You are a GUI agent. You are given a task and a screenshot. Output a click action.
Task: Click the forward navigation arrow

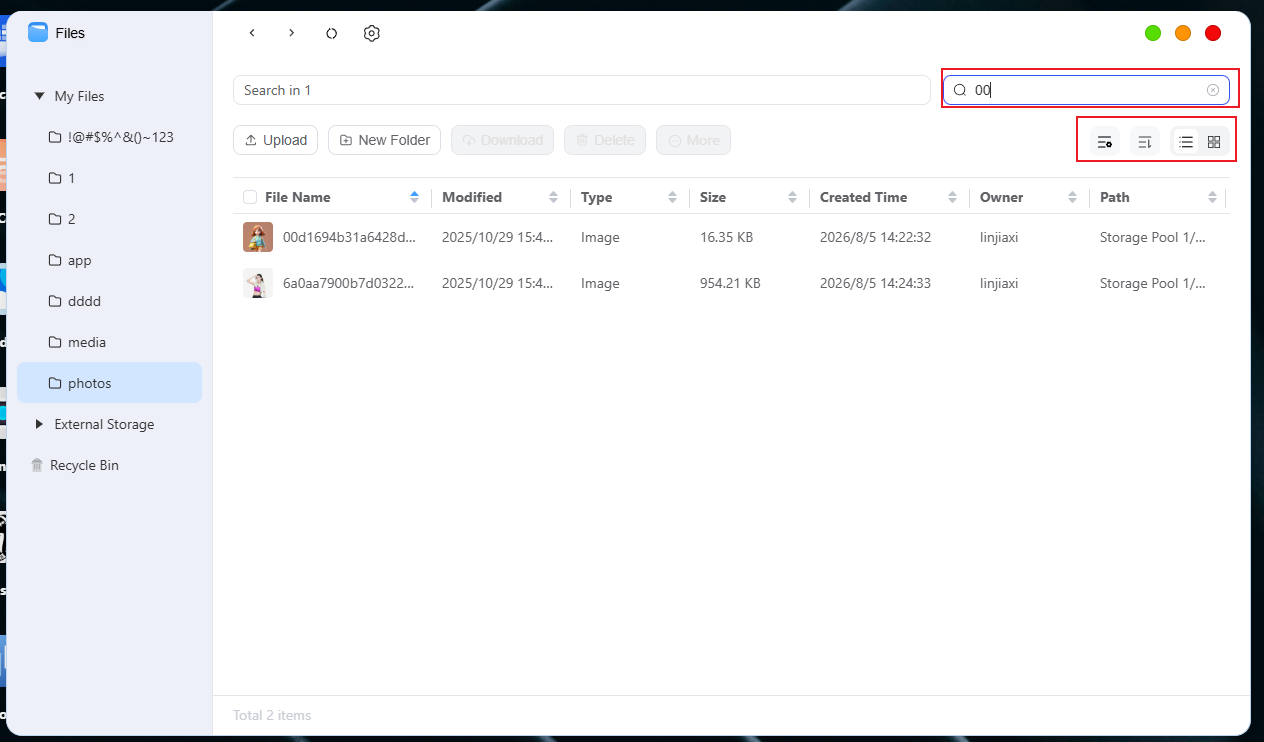coord(292,33)
